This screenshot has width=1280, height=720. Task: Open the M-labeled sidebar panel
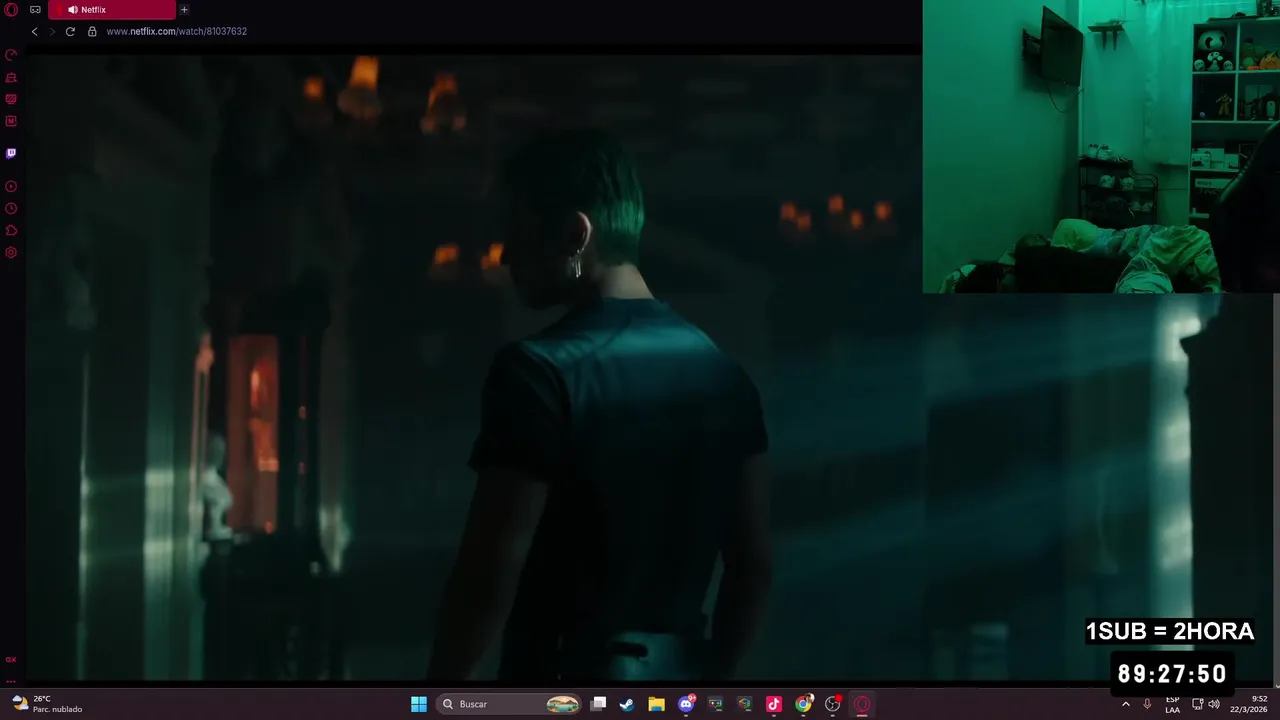pyautogui.click(x=11, y=121)
